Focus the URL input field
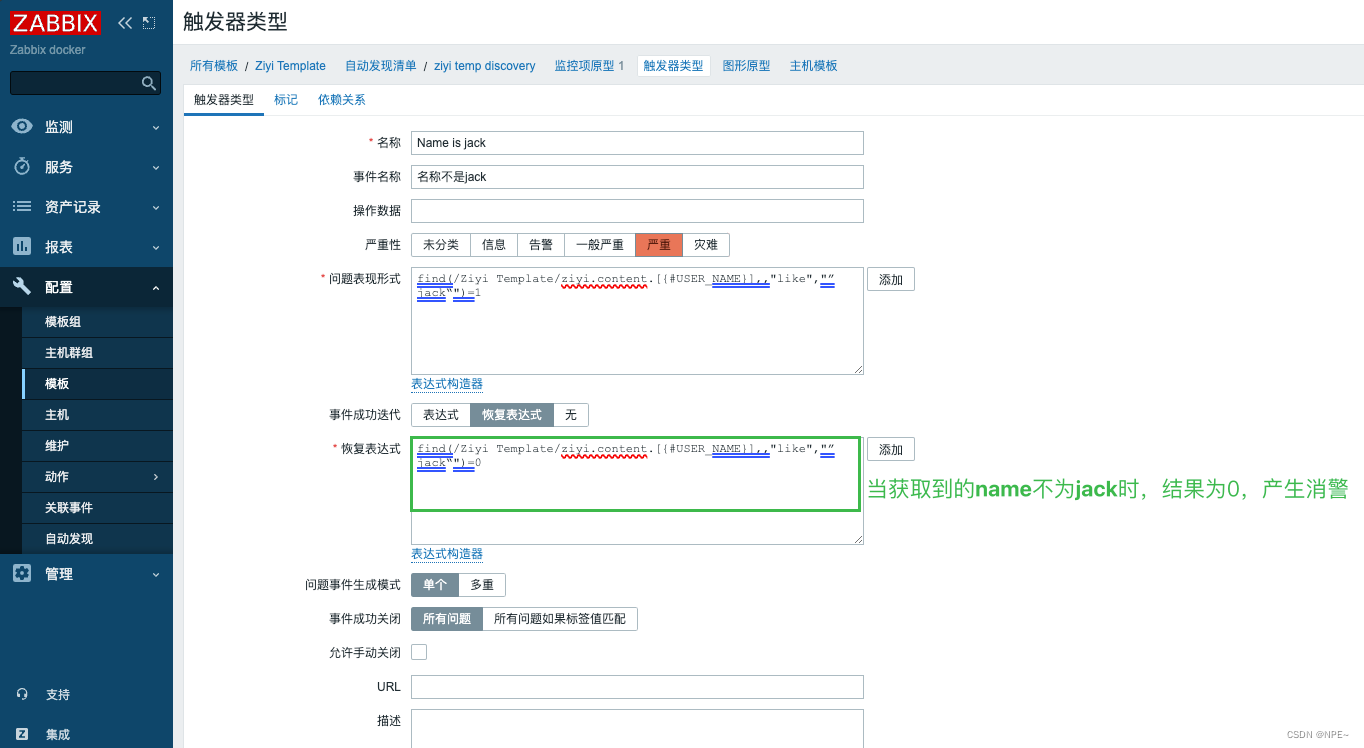The image size is (1364, 748). pyautogui.click(x=637, y=687)
